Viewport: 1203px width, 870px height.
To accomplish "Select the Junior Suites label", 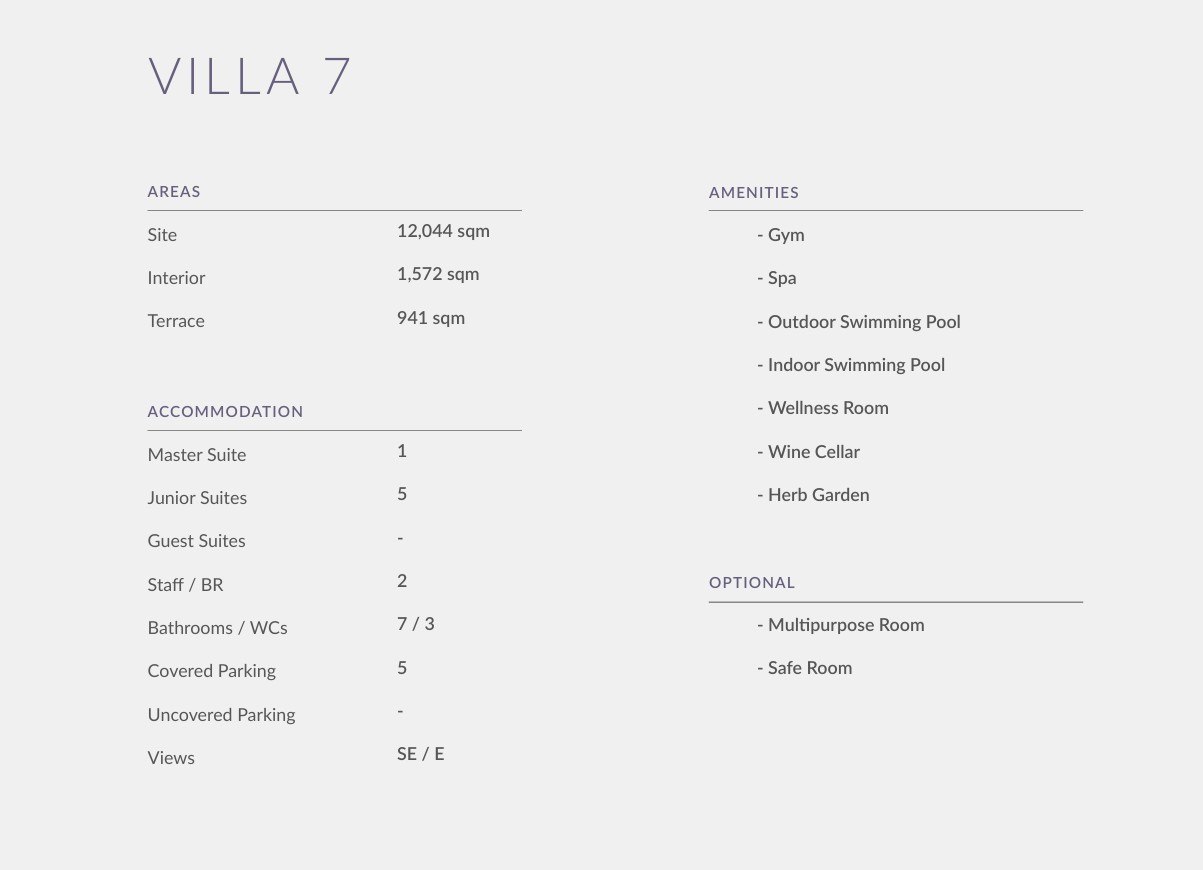I will 197,498.
